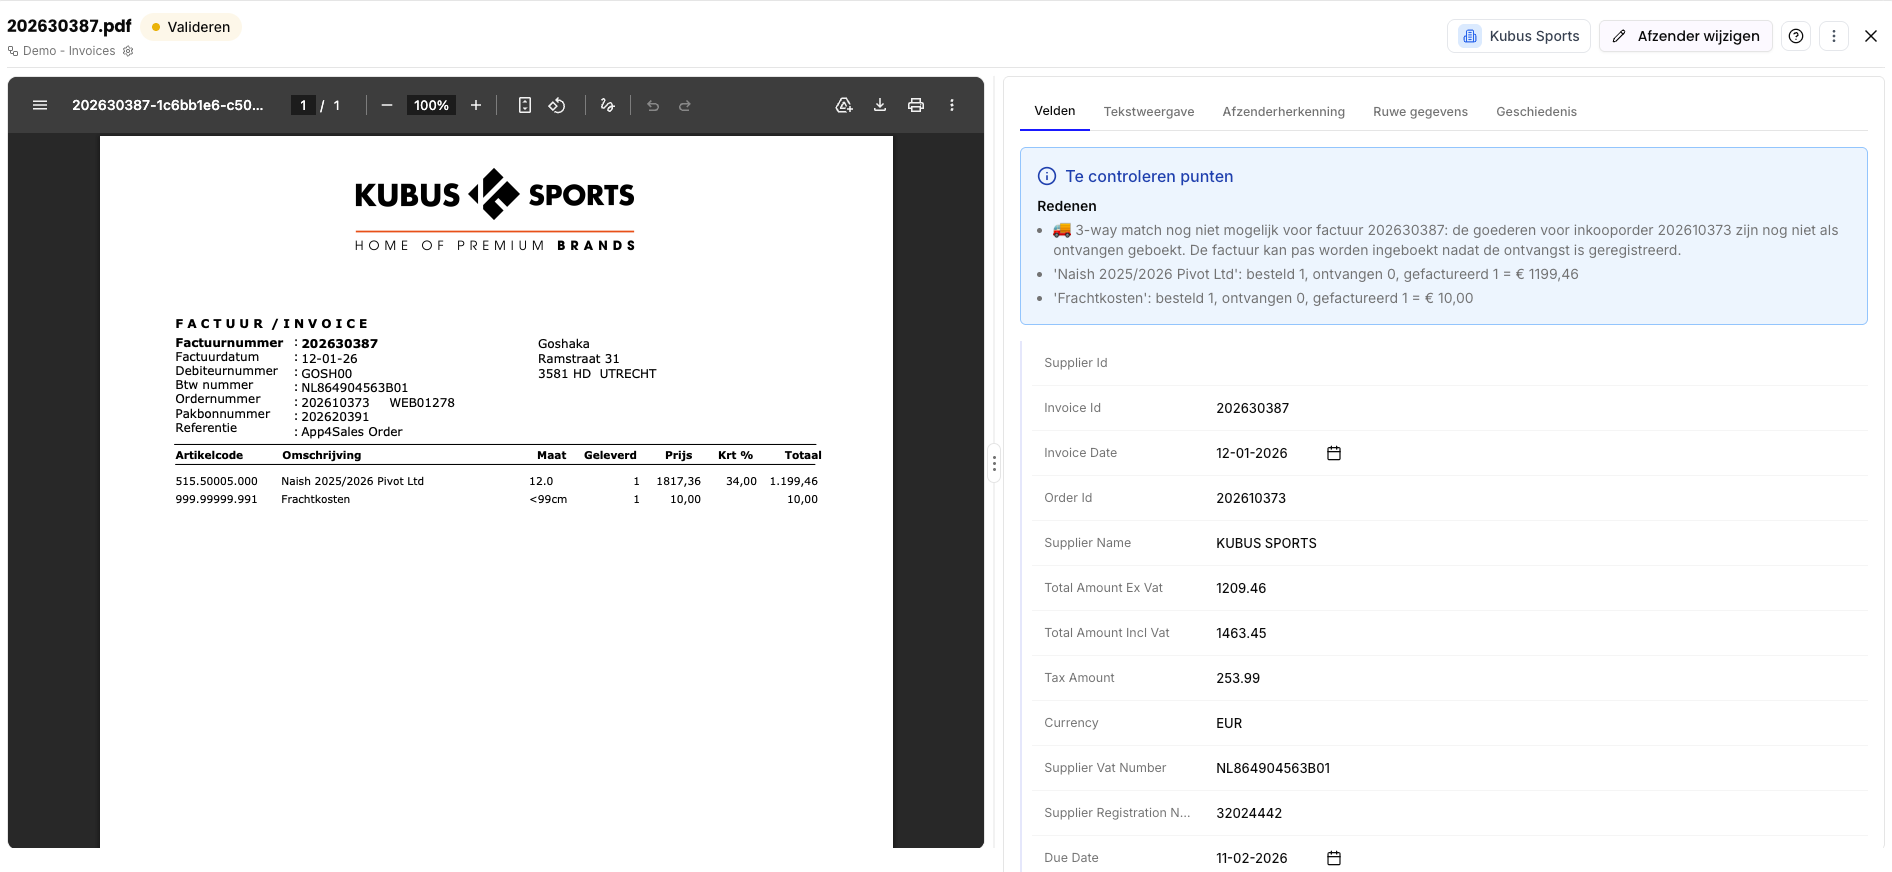Viewport: 1892px width, 872px height.
Task: Click the 100% zoom level field
Action: pos(431,105)
